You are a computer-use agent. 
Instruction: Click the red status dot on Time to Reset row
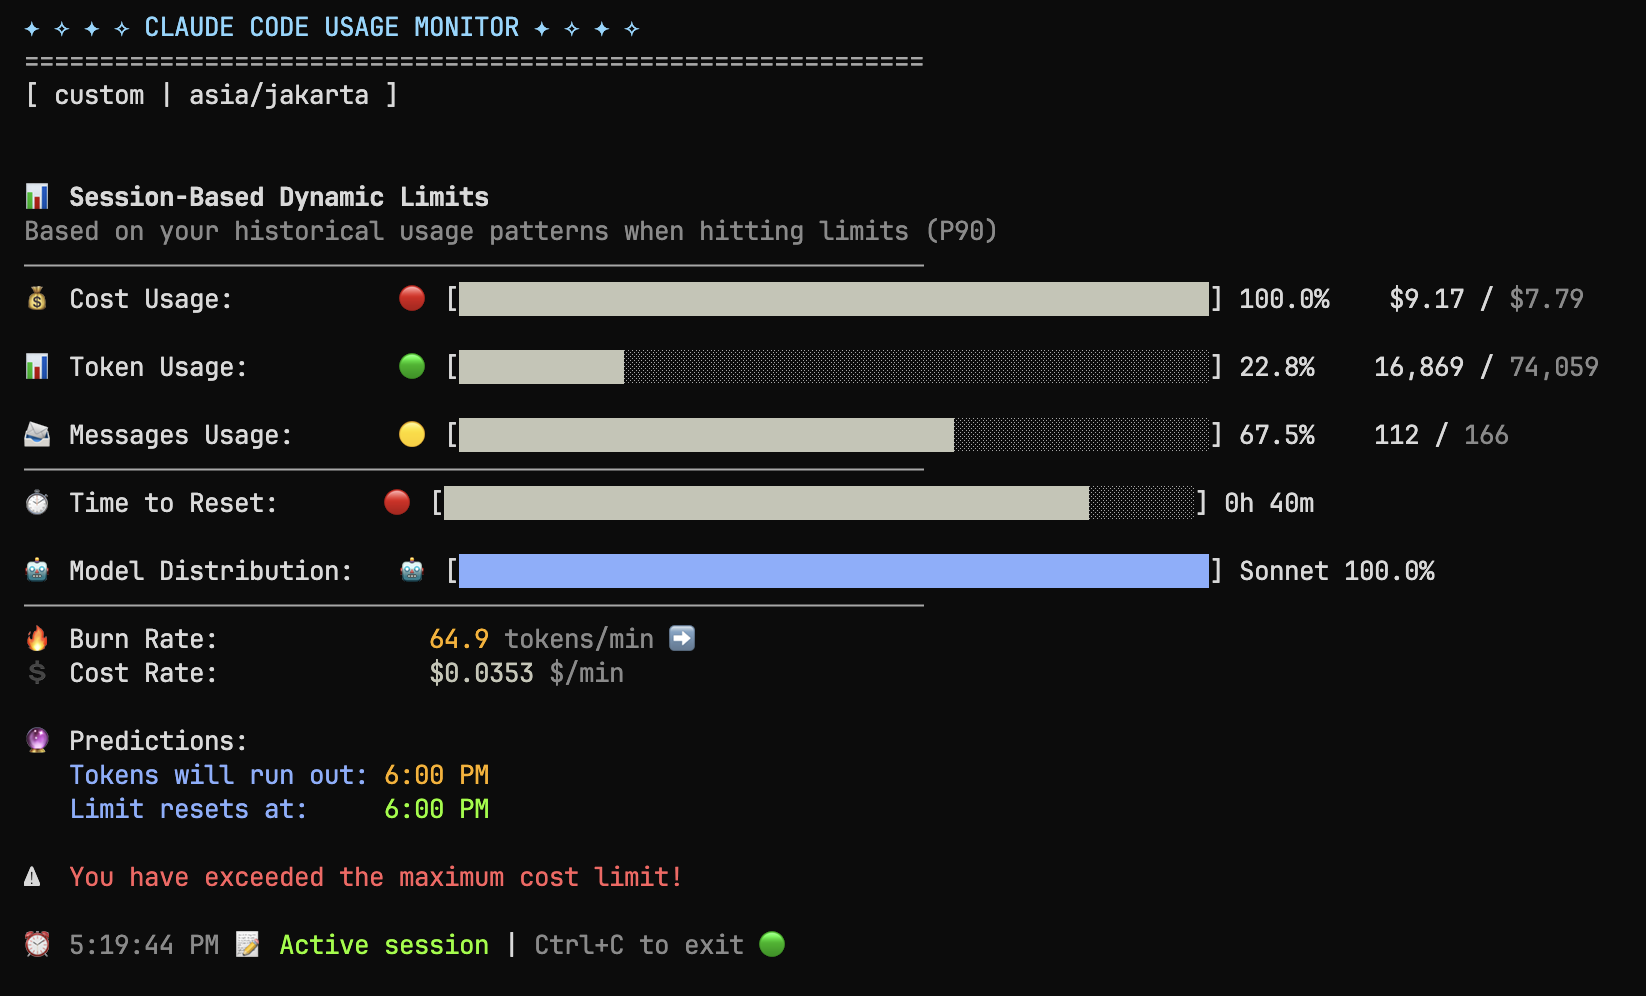(x=397, y=502)
